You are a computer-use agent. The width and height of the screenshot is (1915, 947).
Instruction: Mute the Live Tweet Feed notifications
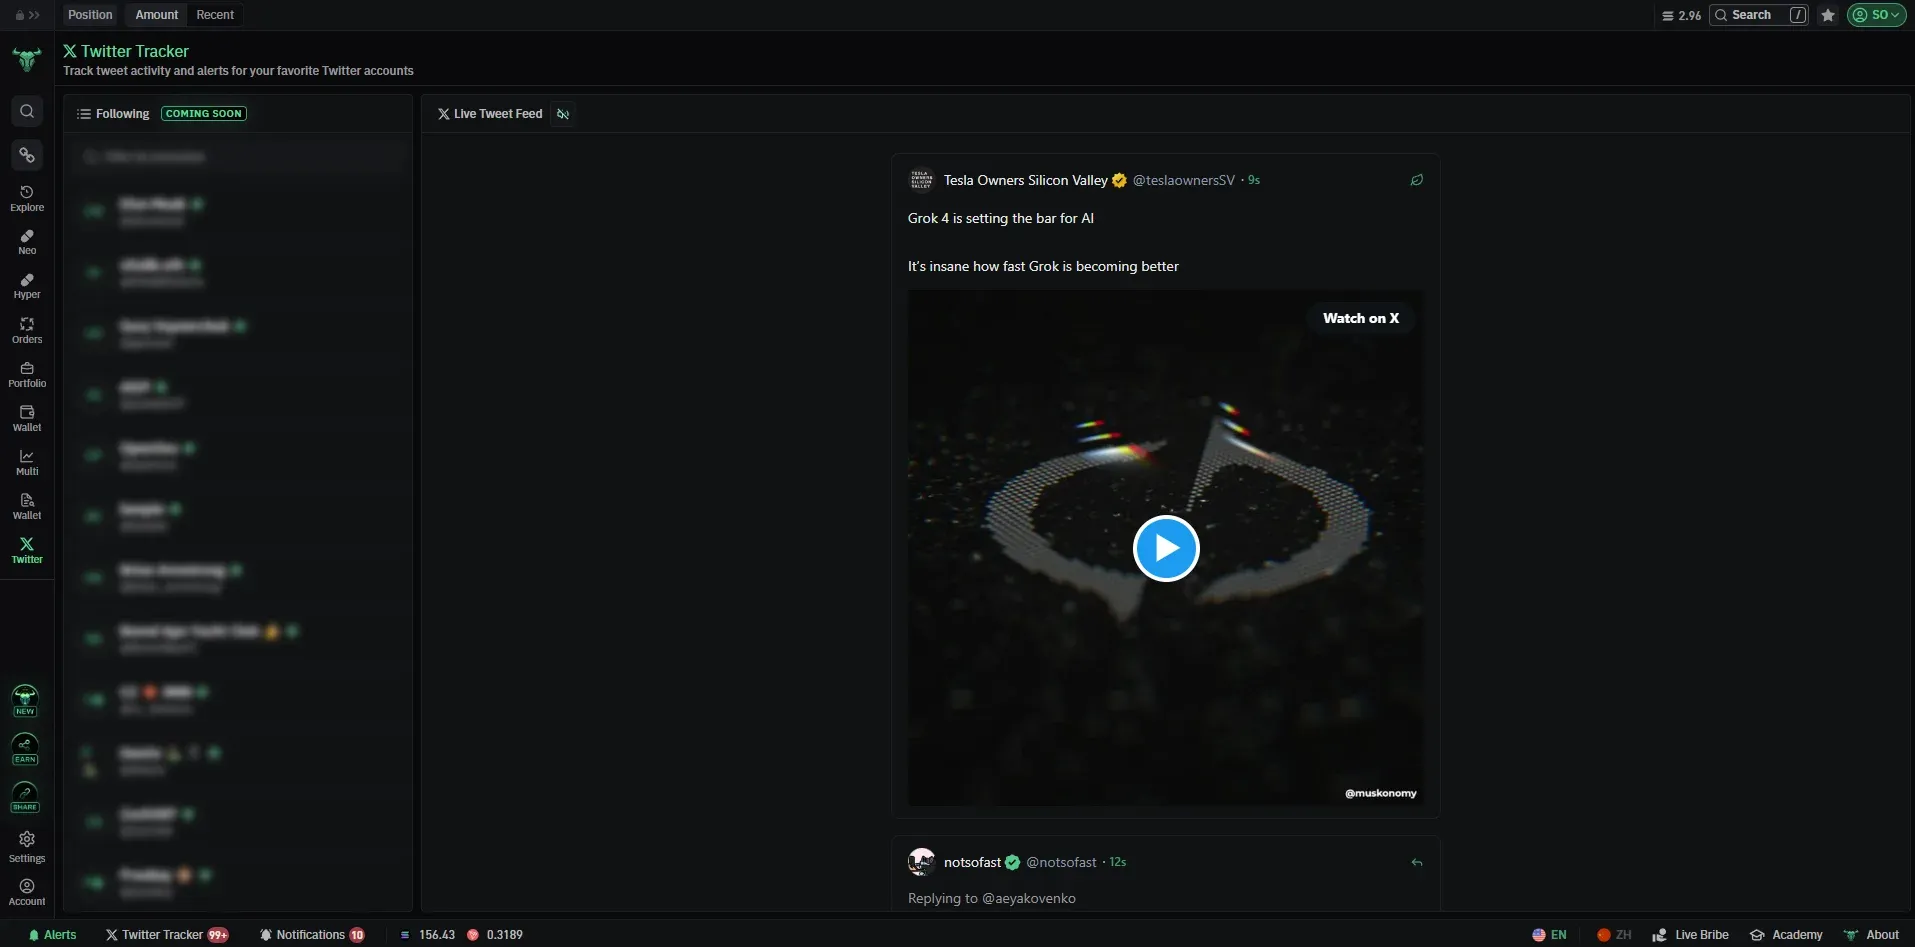[x=563, y=114]
